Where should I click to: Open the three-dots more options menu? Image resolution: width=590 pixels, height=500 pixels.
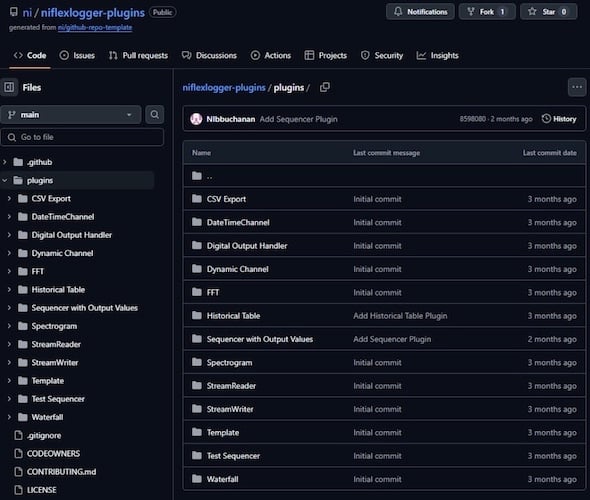click(577, 87)
